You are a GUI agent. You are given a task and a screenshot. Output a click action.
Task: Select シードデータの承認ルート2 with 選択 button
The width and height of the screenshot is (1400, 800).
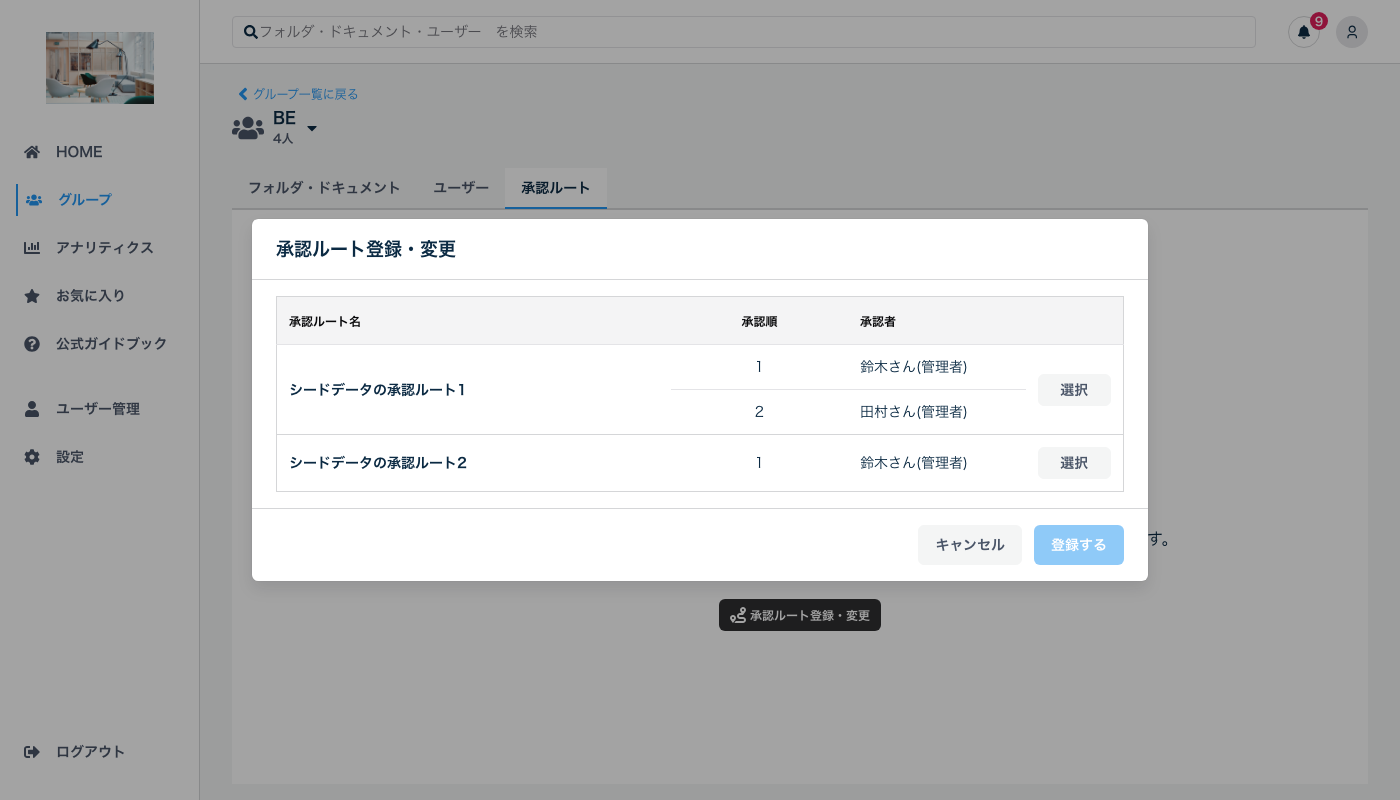[x=1074, y=463]
